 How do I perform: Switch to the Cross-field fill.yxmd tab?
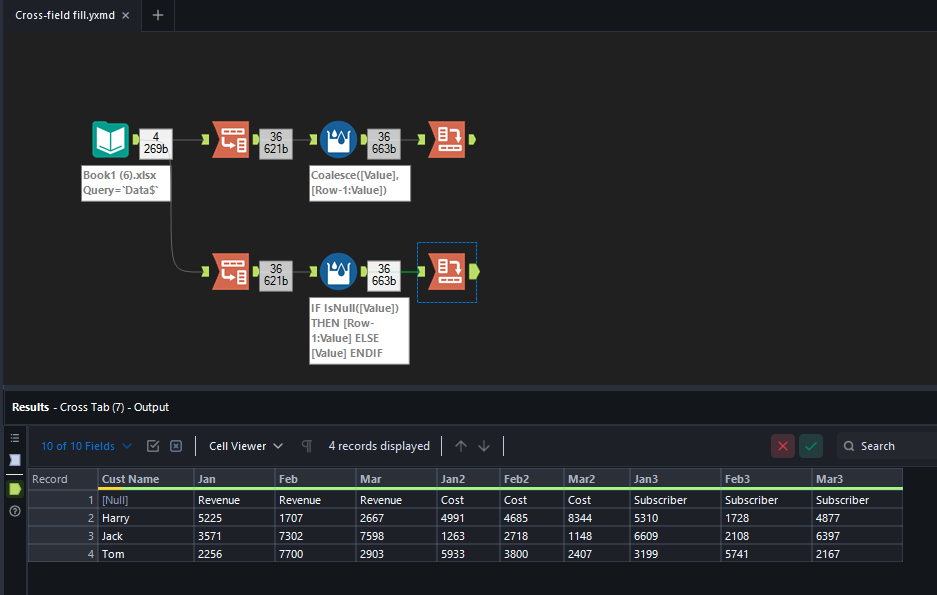coord(65,16)
